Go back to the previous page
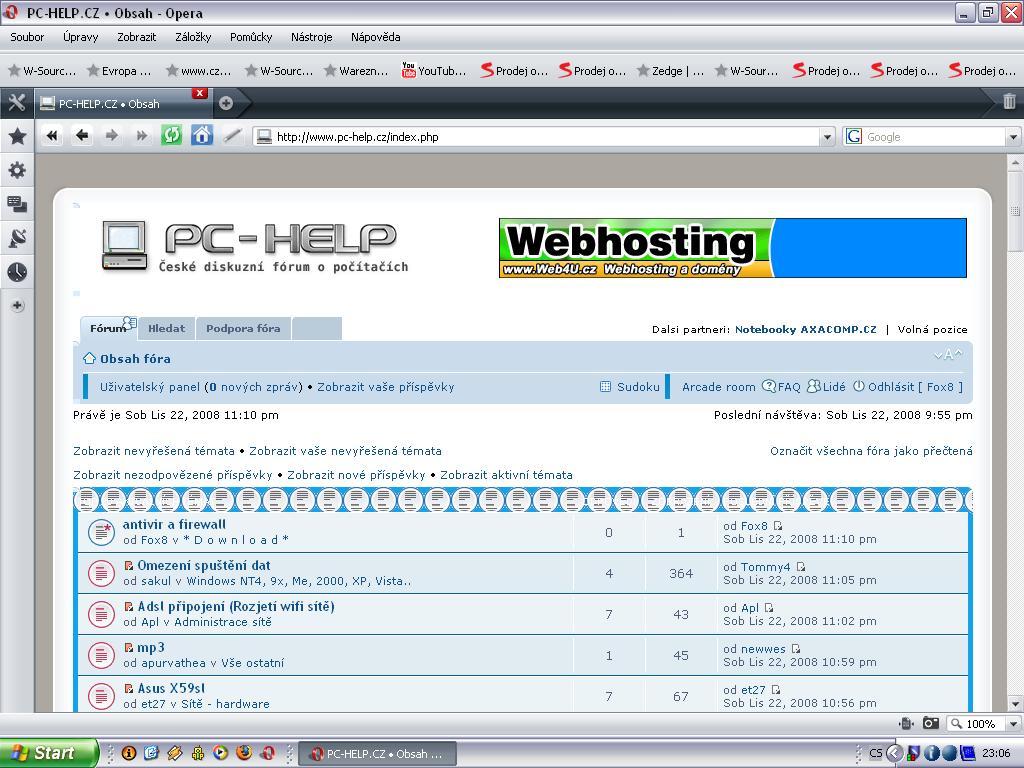The width and height of the screenshot is (1024, 768). point(82,136)
